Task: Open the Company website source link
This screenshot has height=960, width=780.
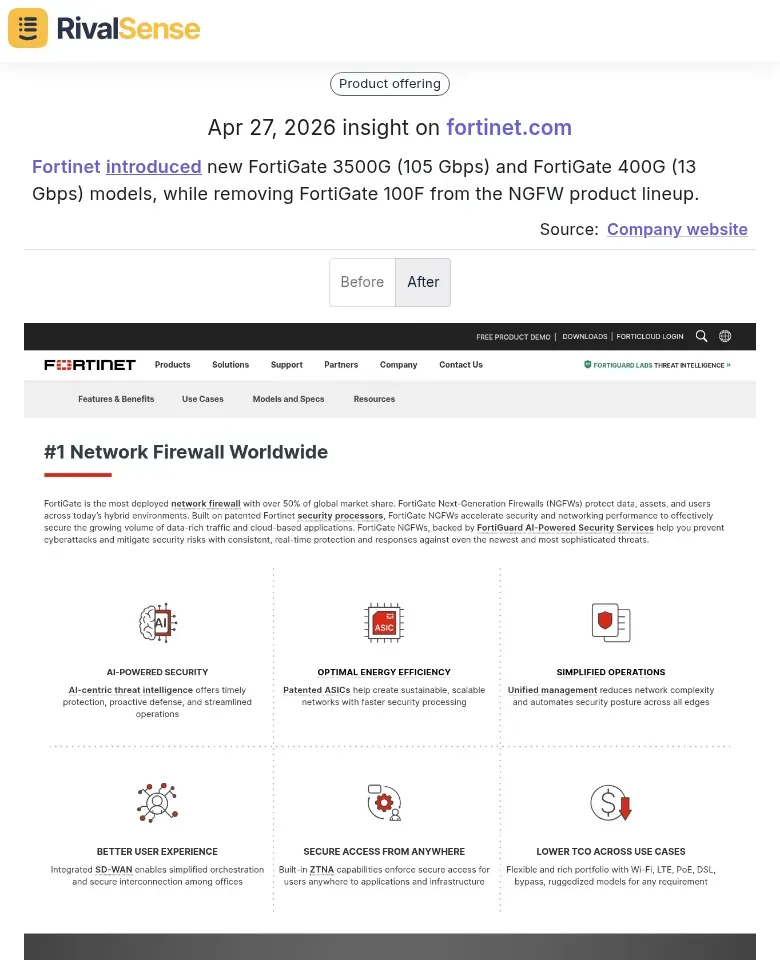Action: [677, 229]
